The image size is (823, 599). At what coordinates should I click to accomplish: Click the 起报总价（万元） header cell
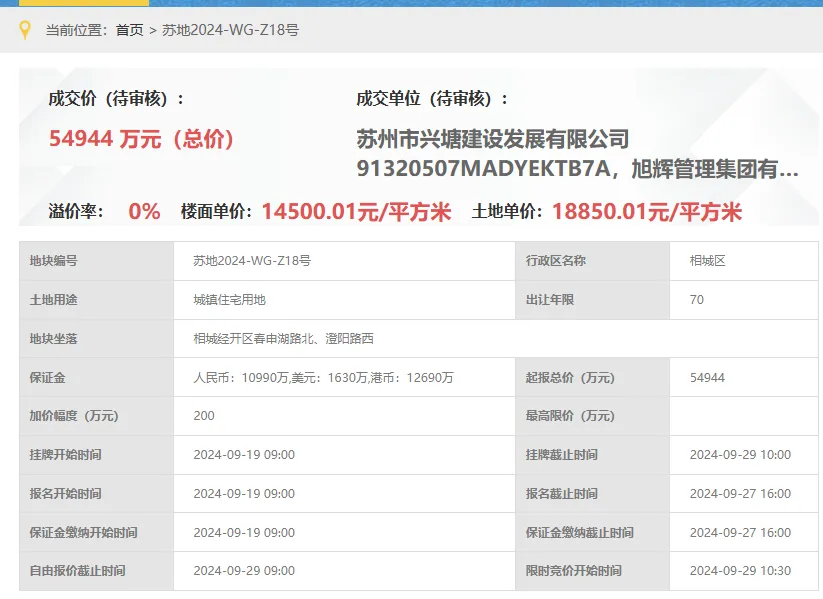(593, 377)
